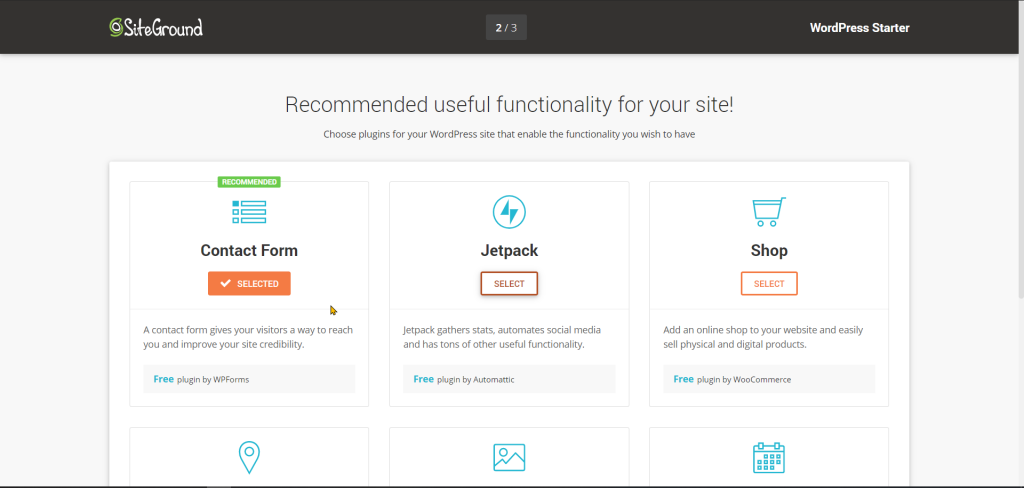Click the 'Choose plugins for your WordPress site' subtitle
The image size is (1024, 488).
coord(509,135)
